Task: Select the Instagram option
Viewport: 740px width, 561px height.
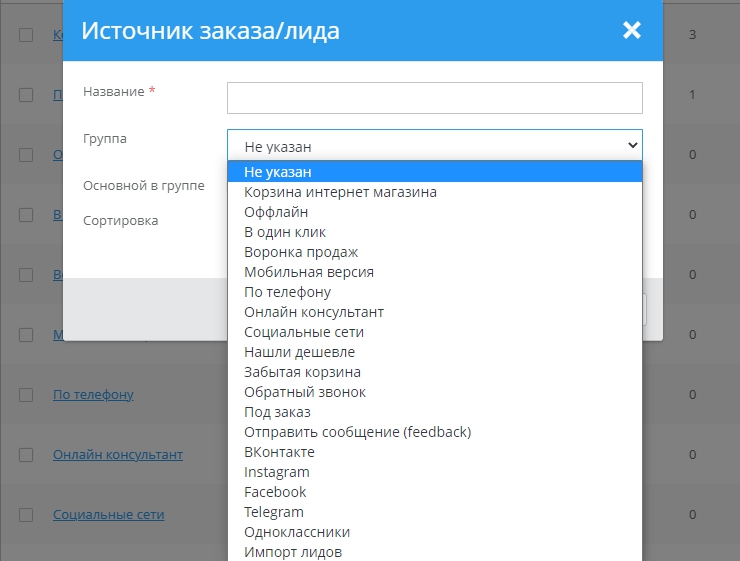Action: pos(277,472)
